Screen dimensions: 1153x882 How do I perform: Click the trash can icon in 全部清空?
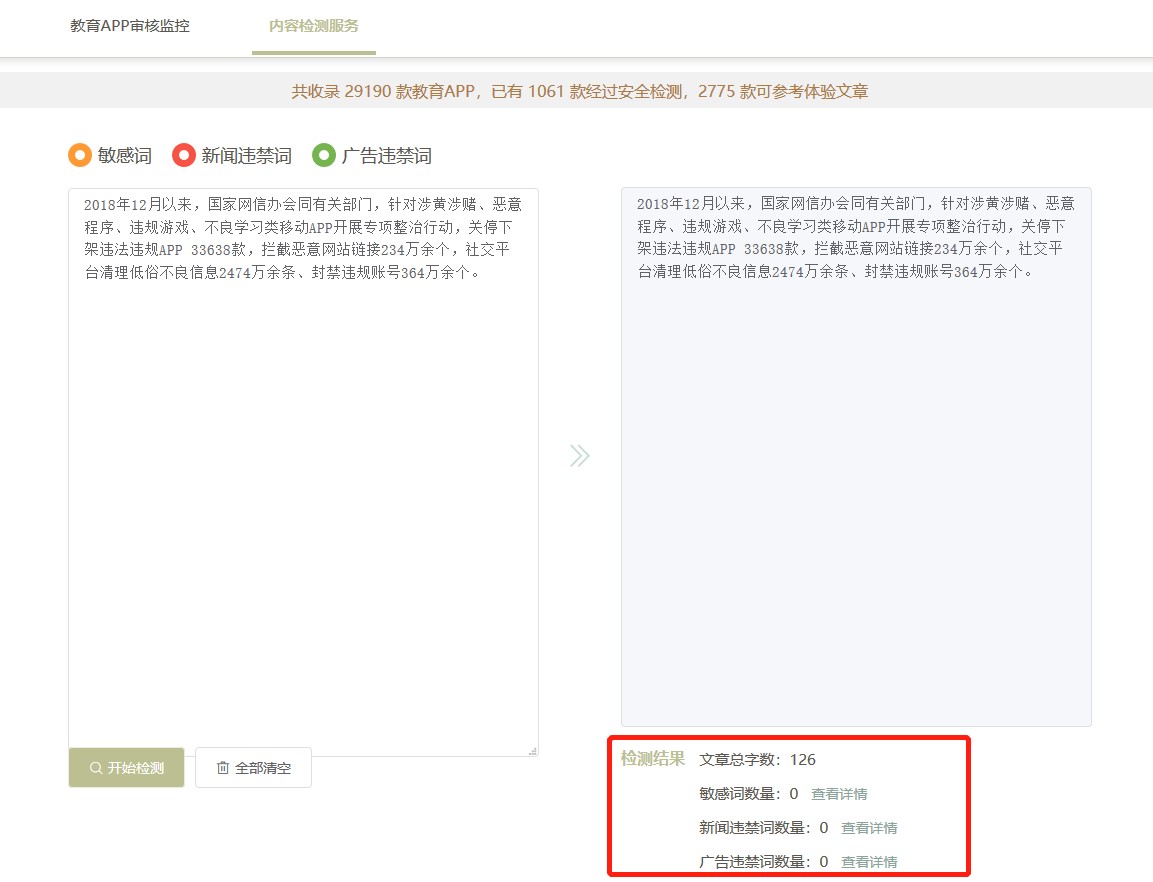223,768
